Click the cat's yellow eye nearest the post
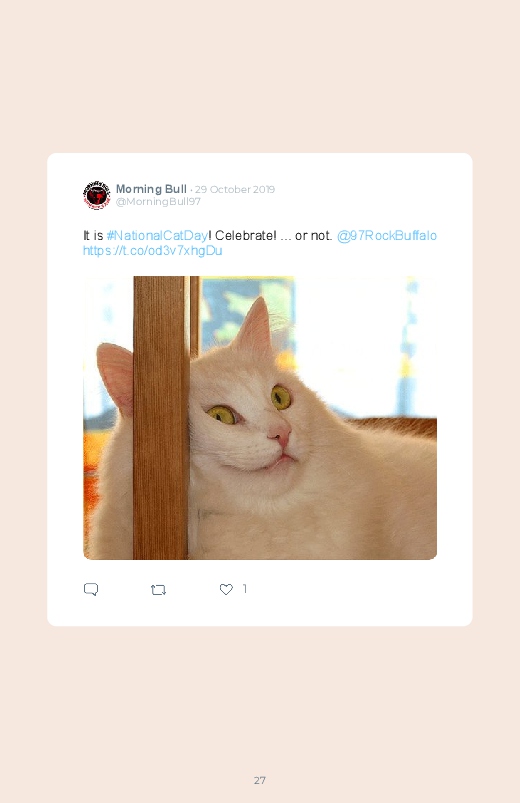The width and height of the screenshot is (520, 803). pyautogui.click(x=222, y=414)
